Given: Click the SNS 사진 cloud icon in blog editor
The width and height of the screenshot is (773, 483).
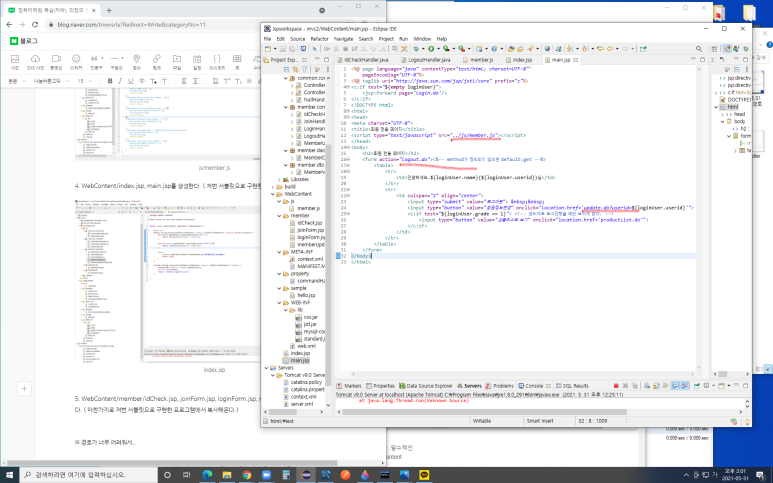Looking at the screenshot, I should [35, 62].
